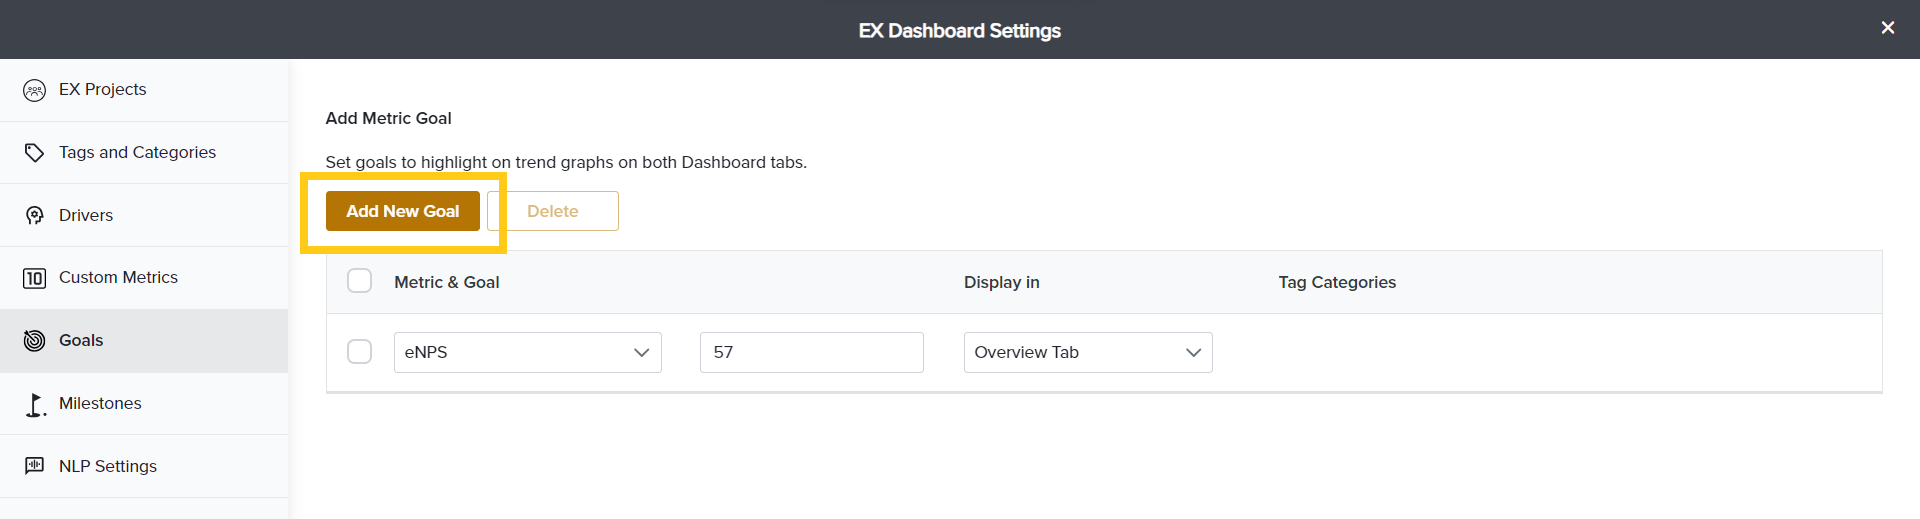Click the Drivers sidebar icon
This screenshot has height=519, width=1920.
click(34, 216)
